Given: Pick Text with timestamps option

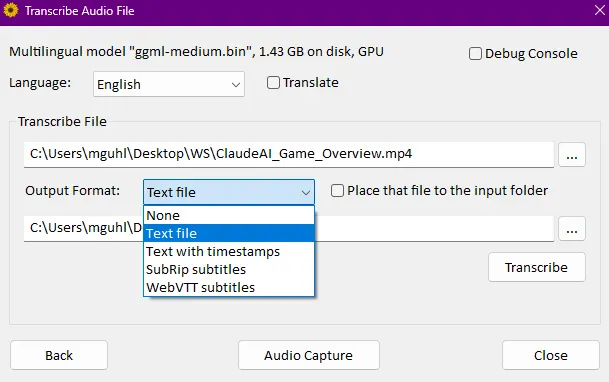Looking at the screenshot, I should click(x=229, y=252).
